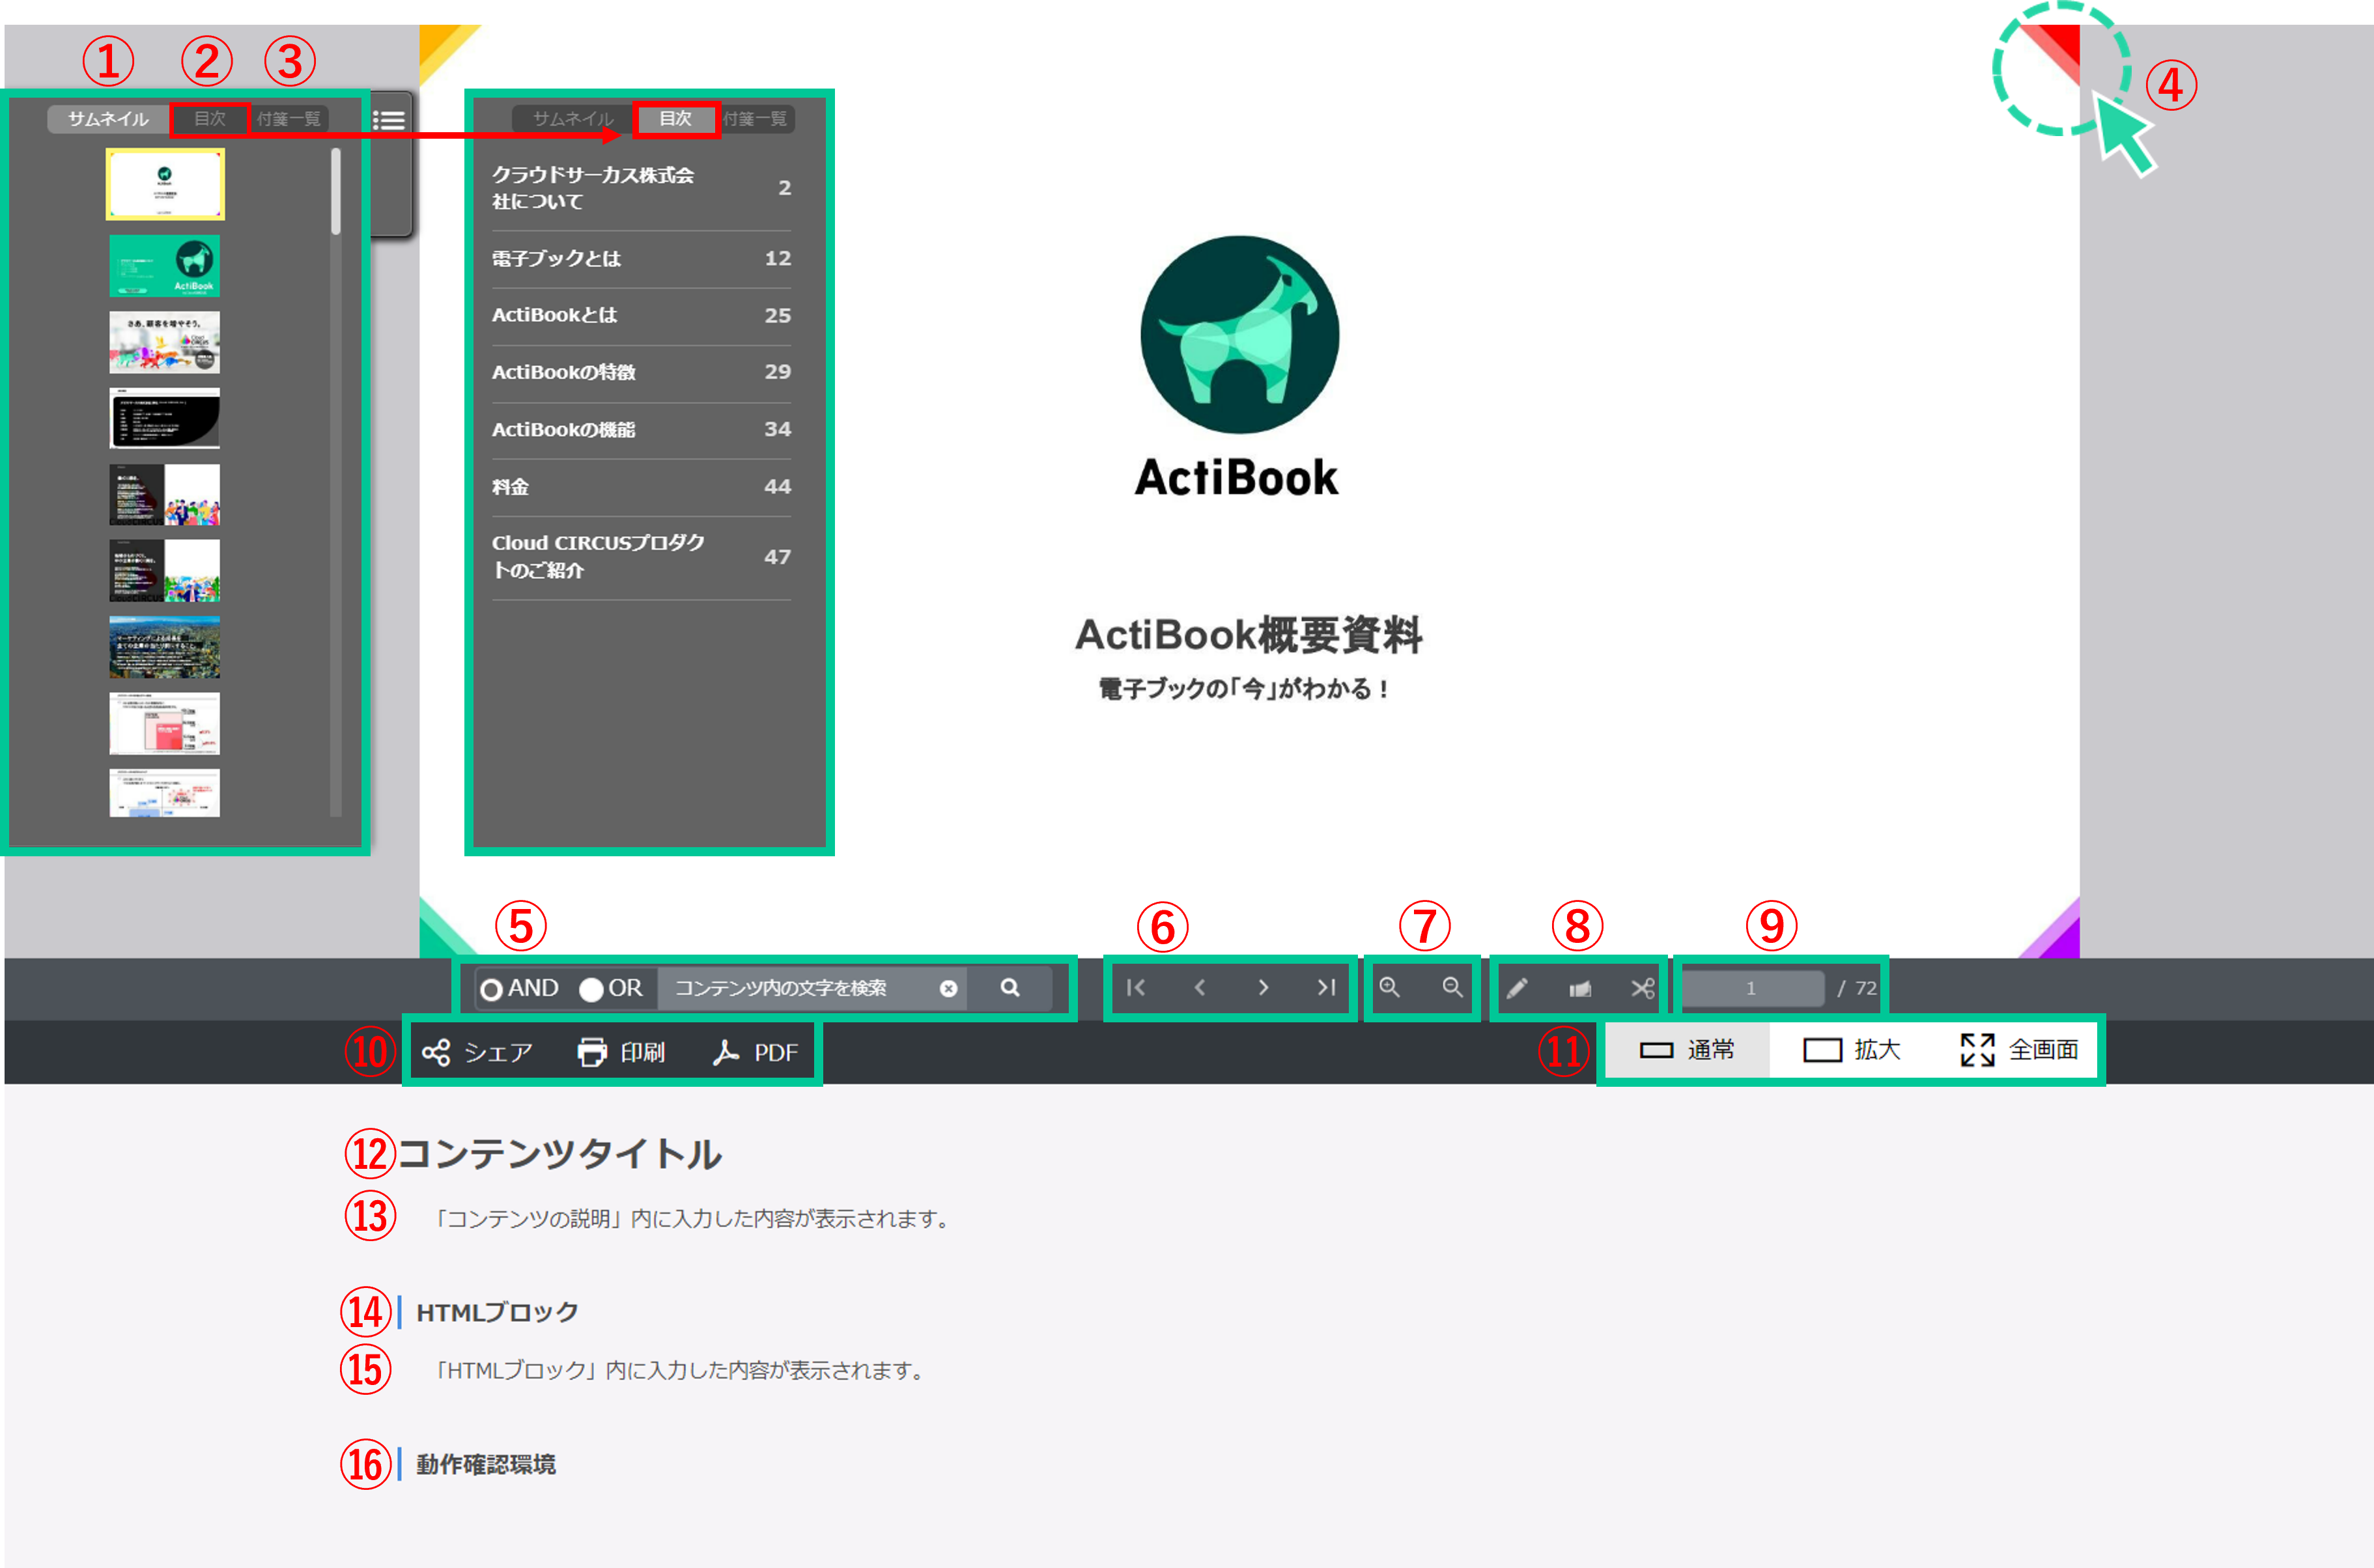Select the pen drawing tool
This screenshot has width=2374, height=1568.
(1517, 989)
